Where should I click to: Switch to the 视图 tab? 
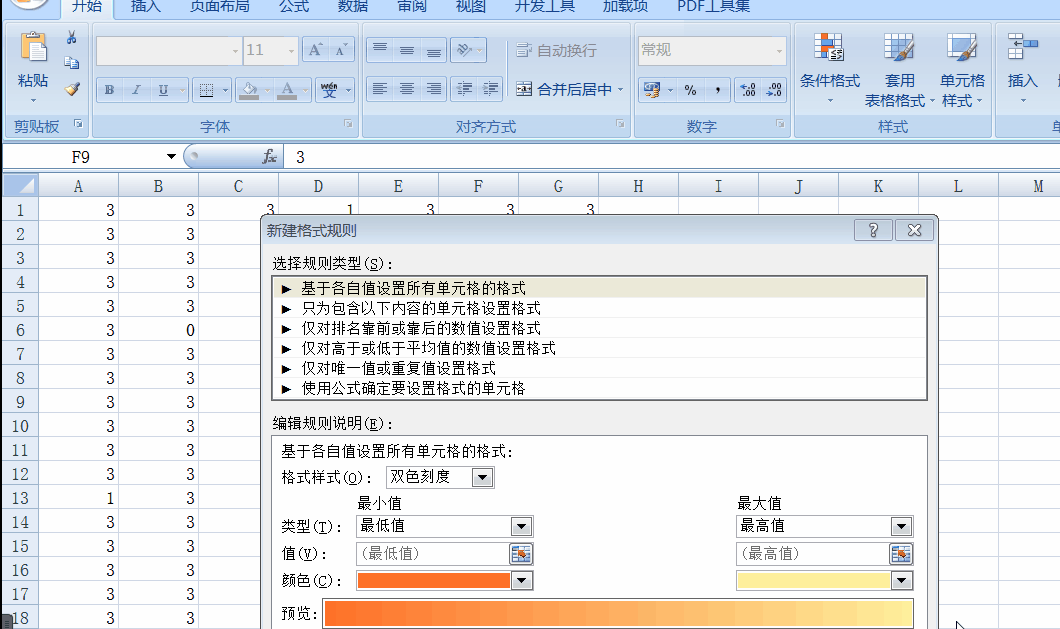[x=471, y=7]
